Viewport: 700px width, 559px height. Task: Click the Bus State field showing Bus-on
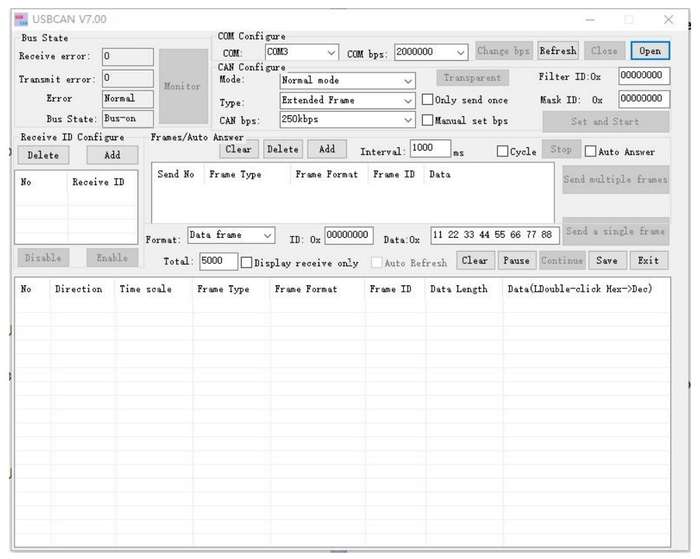[128, 119]
